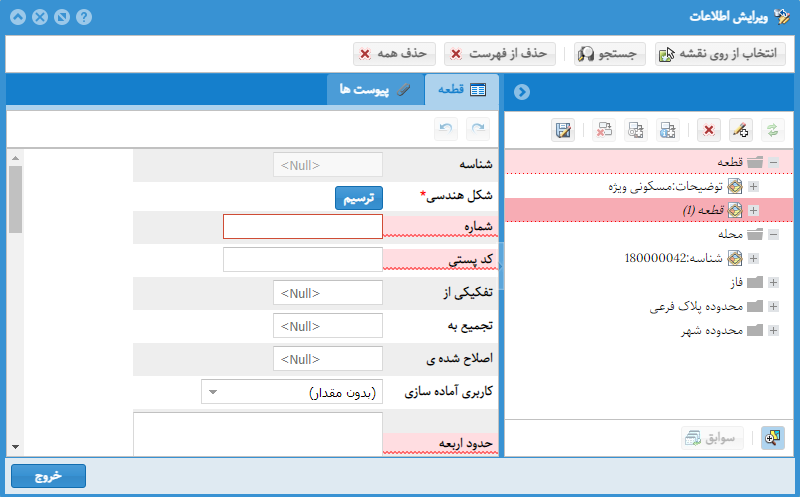Viewport: 800px width, 497px height.
Task: Expand the فاز tree folder
Action: pyautogui.click(x=773, y=282)
